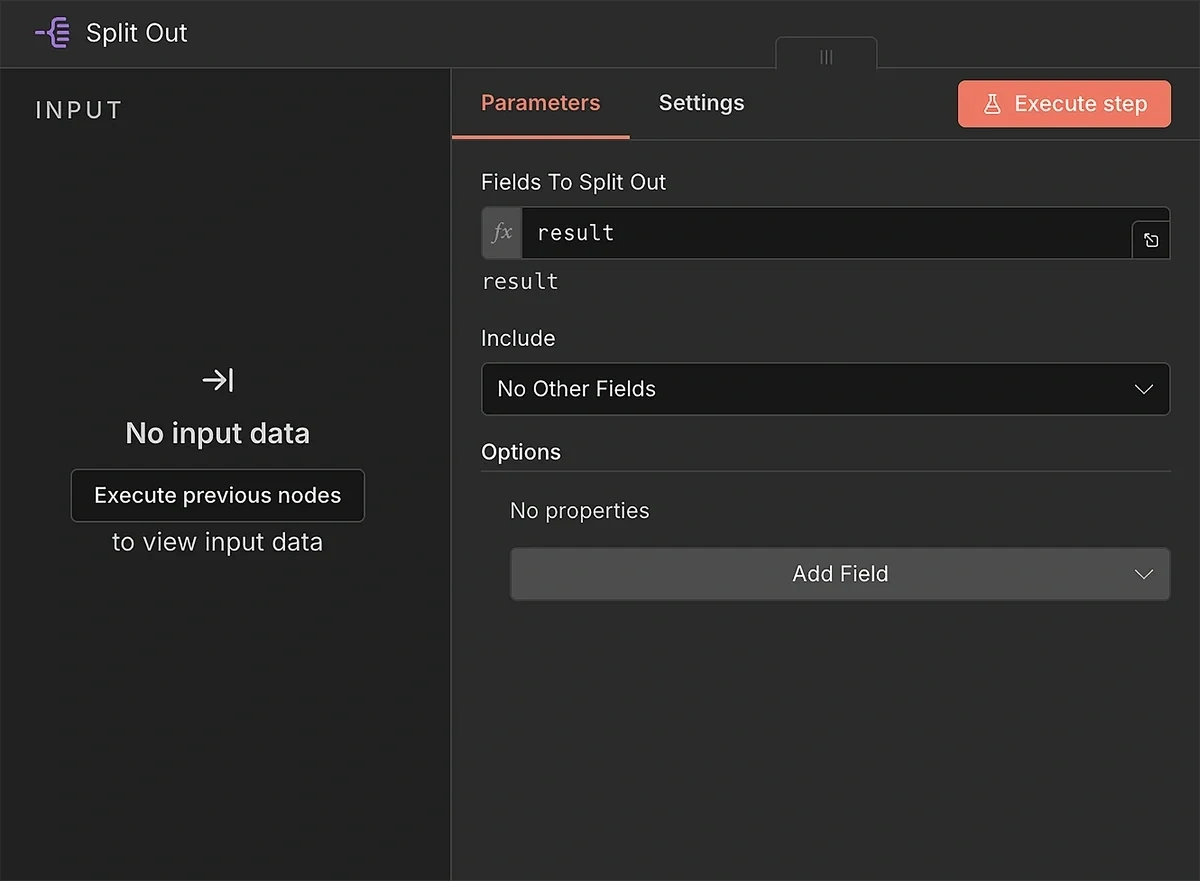Click the chevron on No Other Fields
Image resolution: width=1200 pixels, height=881 pixels.
(1143, 389)
